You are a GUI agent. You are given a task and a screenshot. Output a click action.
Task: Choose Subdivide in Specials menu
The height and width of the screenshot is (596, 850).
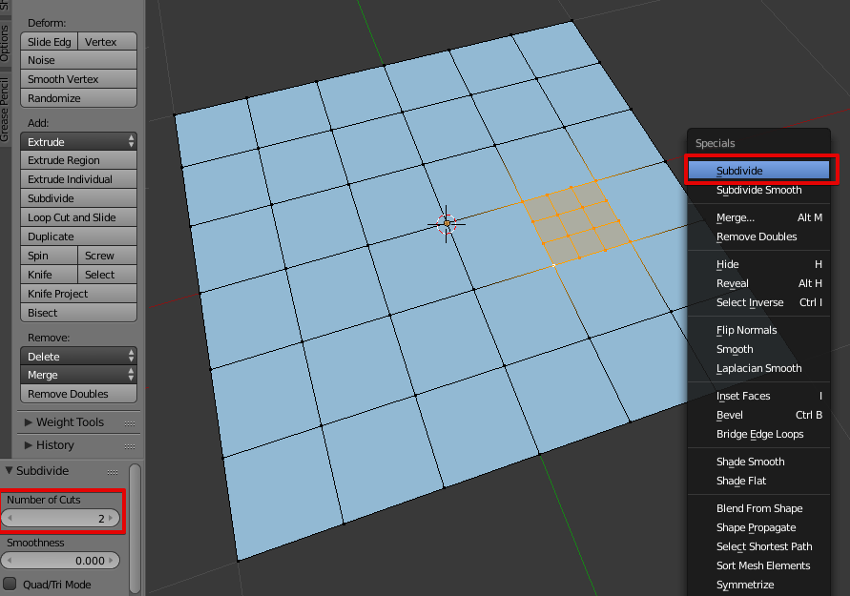pos(759,170)
